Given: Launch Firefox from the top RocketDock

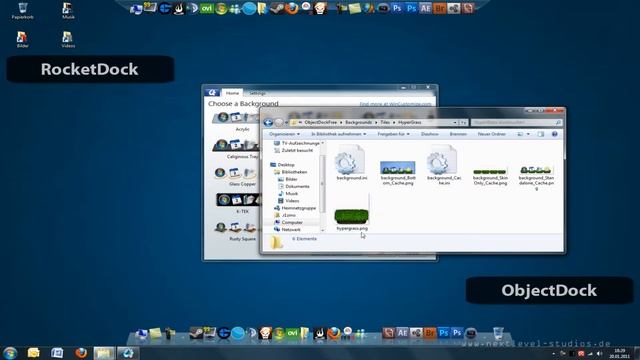Looking at the screenshot, I should (x=292, y=8).
